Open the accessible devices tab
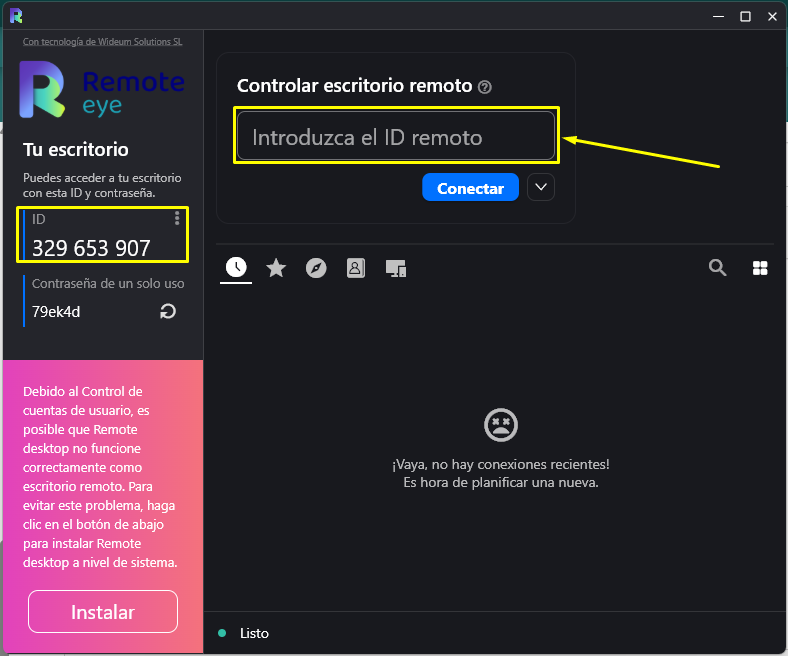This screenshot has height=656, width=788. pos(396,268)
